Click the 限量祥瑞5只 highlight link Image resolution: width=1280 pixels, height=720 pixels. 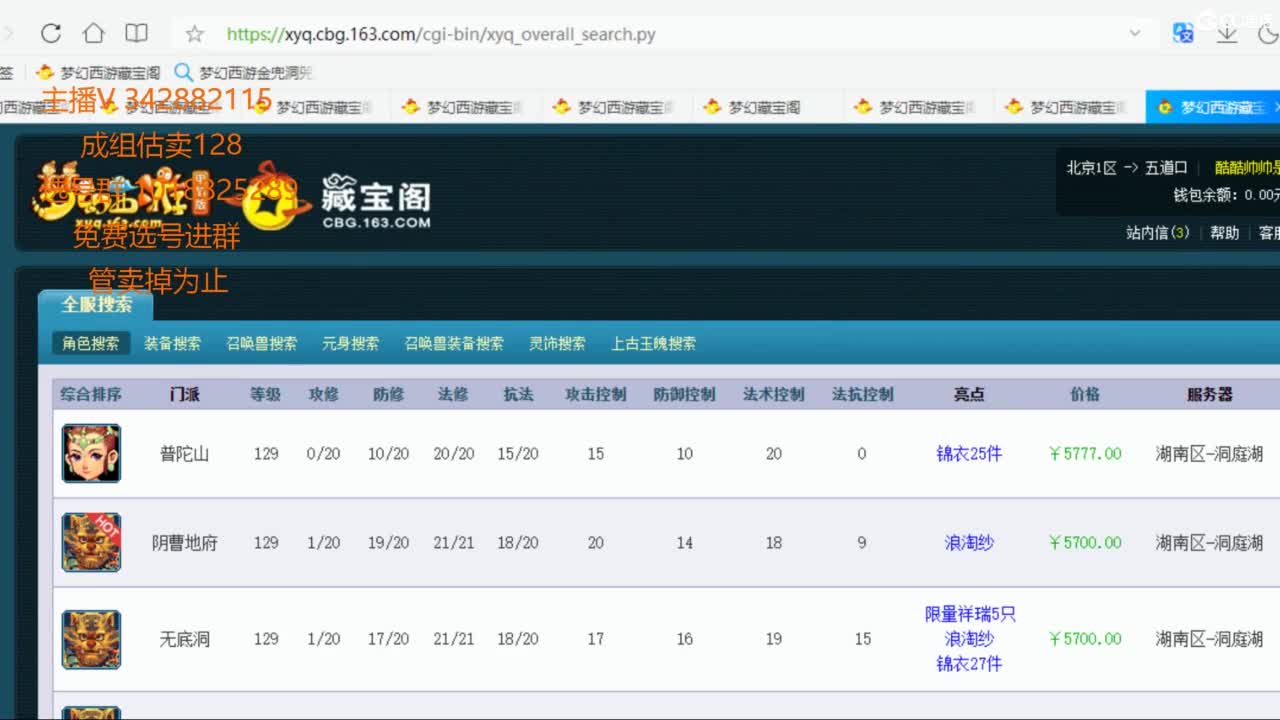pos(969,614)
